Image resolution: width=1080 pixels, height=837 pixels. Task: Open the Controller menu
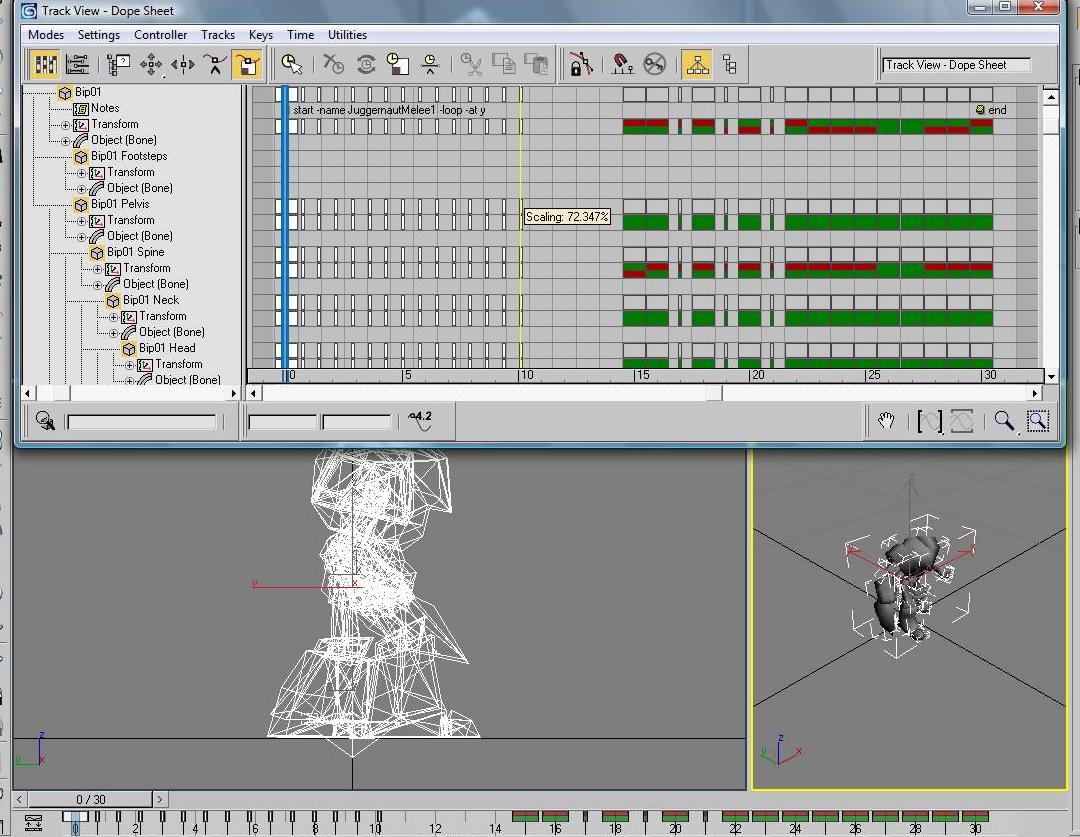(x=160, y=34)
